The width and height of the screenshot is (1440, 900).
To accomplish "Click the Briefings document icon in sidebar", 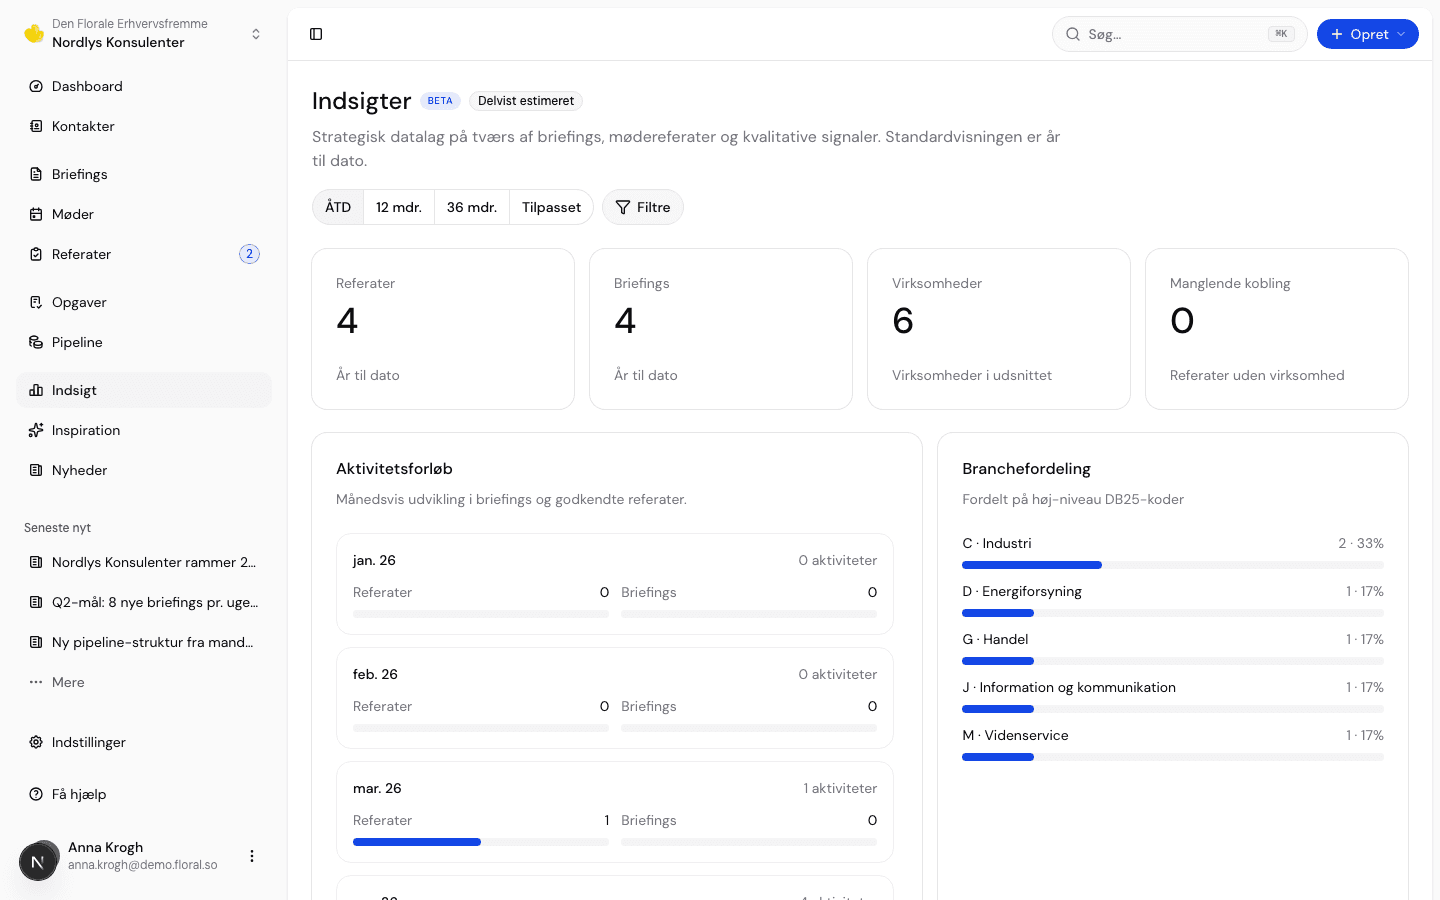I will (36, 174).
